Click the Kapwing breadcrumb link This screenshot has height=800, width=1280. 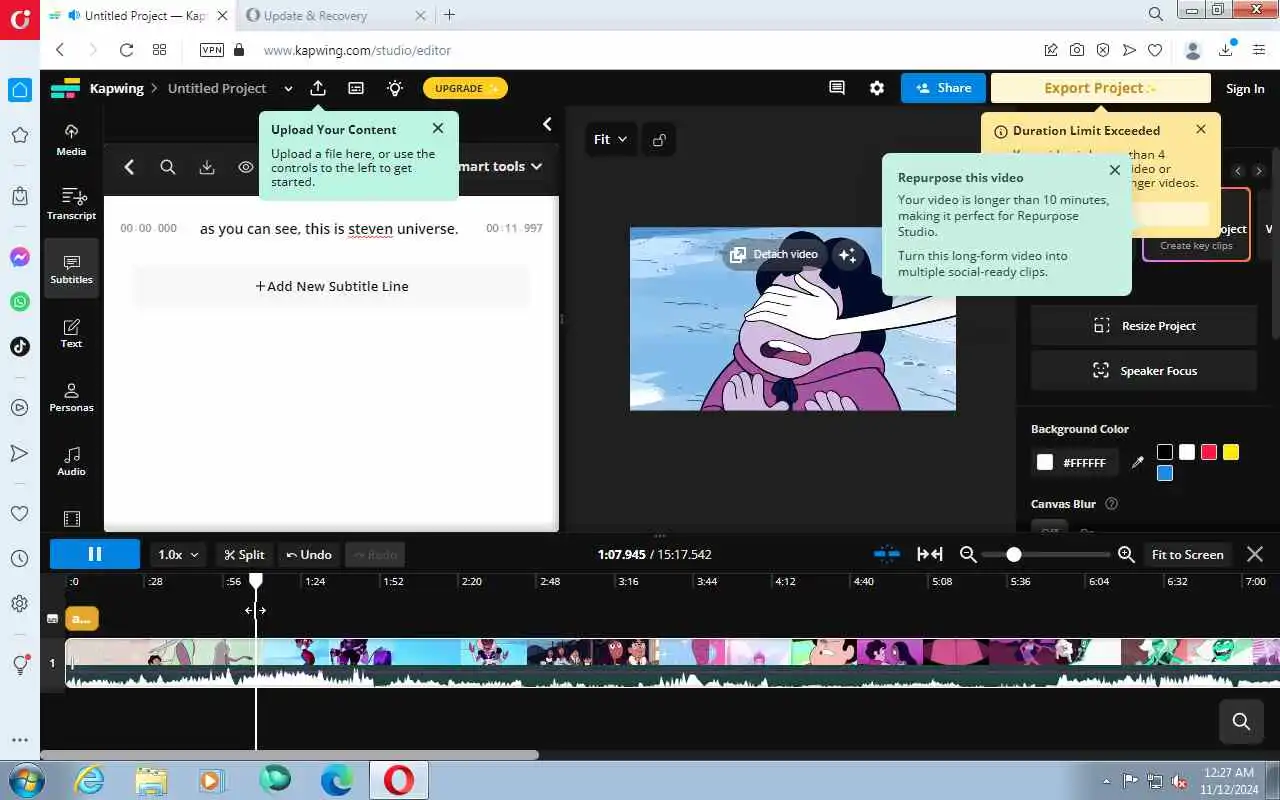coord(116,88)
